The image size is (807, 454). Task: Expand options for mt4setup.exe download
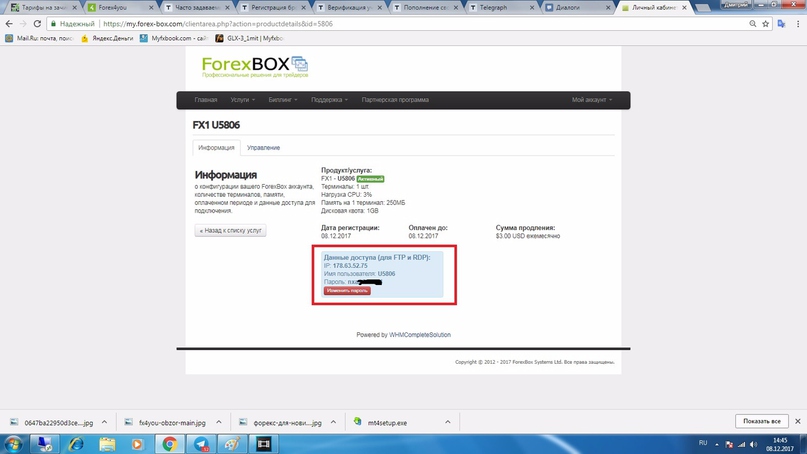(448, 422)
